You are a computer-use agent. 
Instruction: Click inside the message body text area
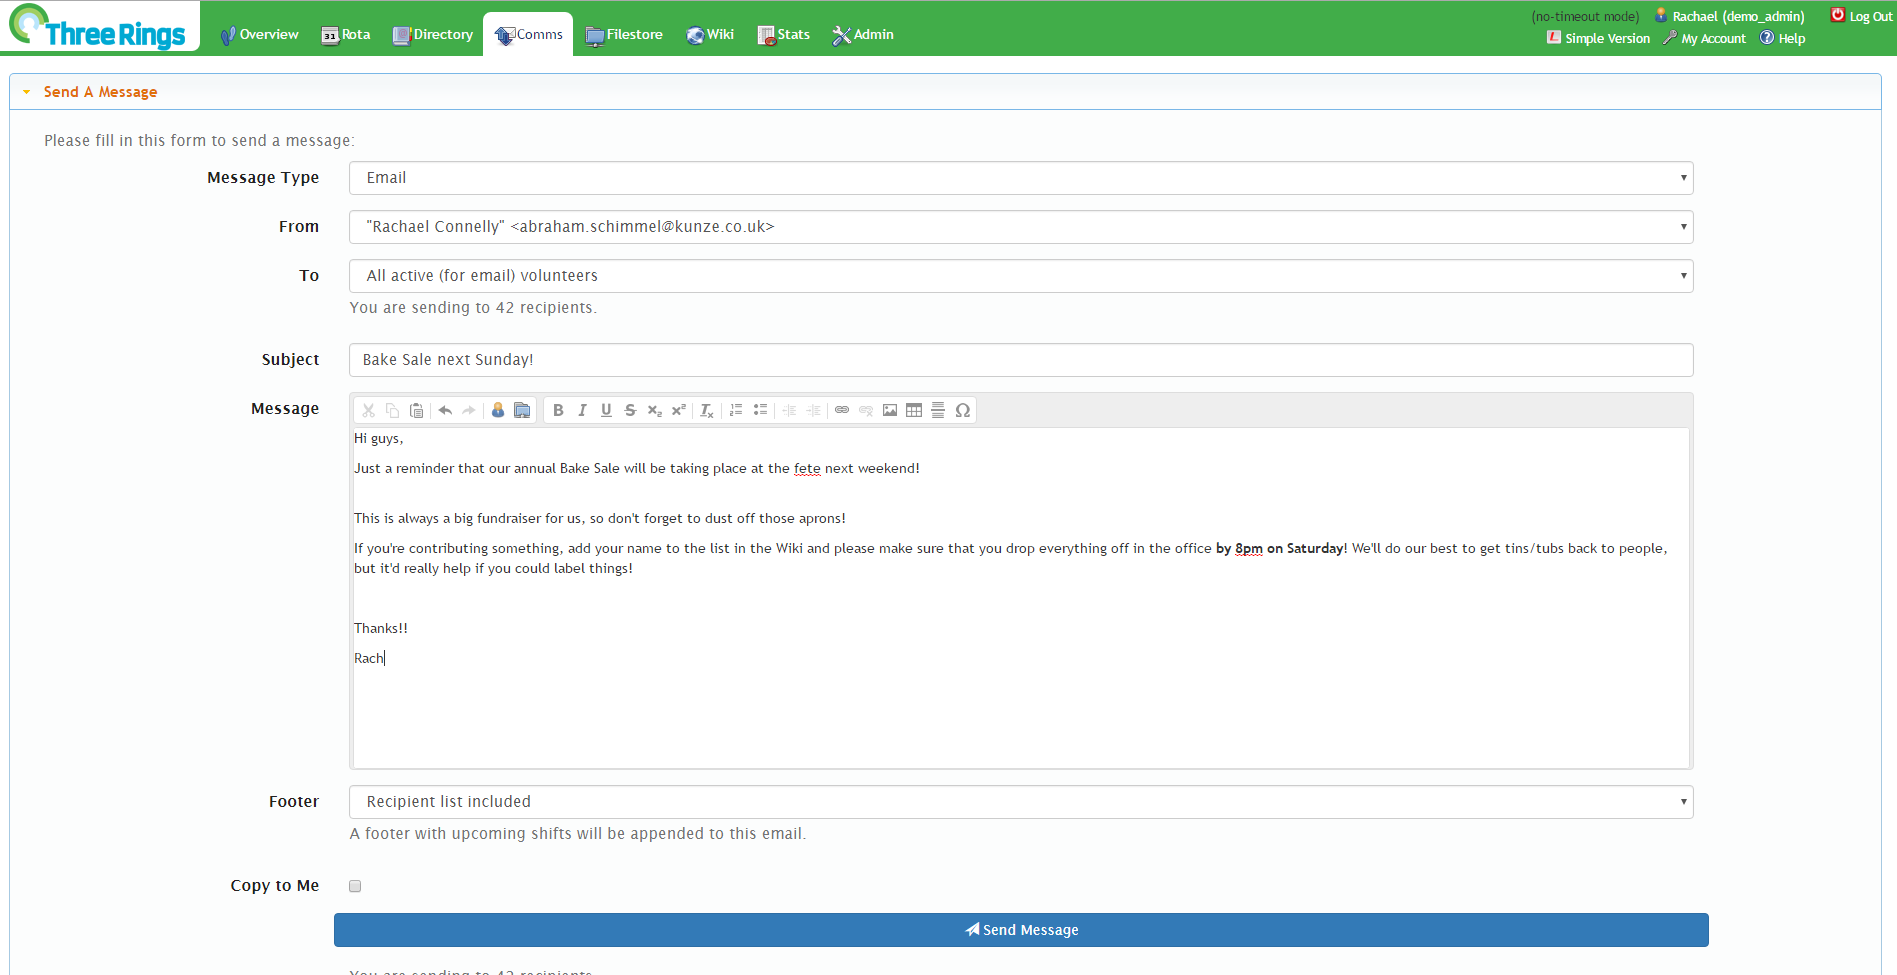click(x=1021, y=598)
